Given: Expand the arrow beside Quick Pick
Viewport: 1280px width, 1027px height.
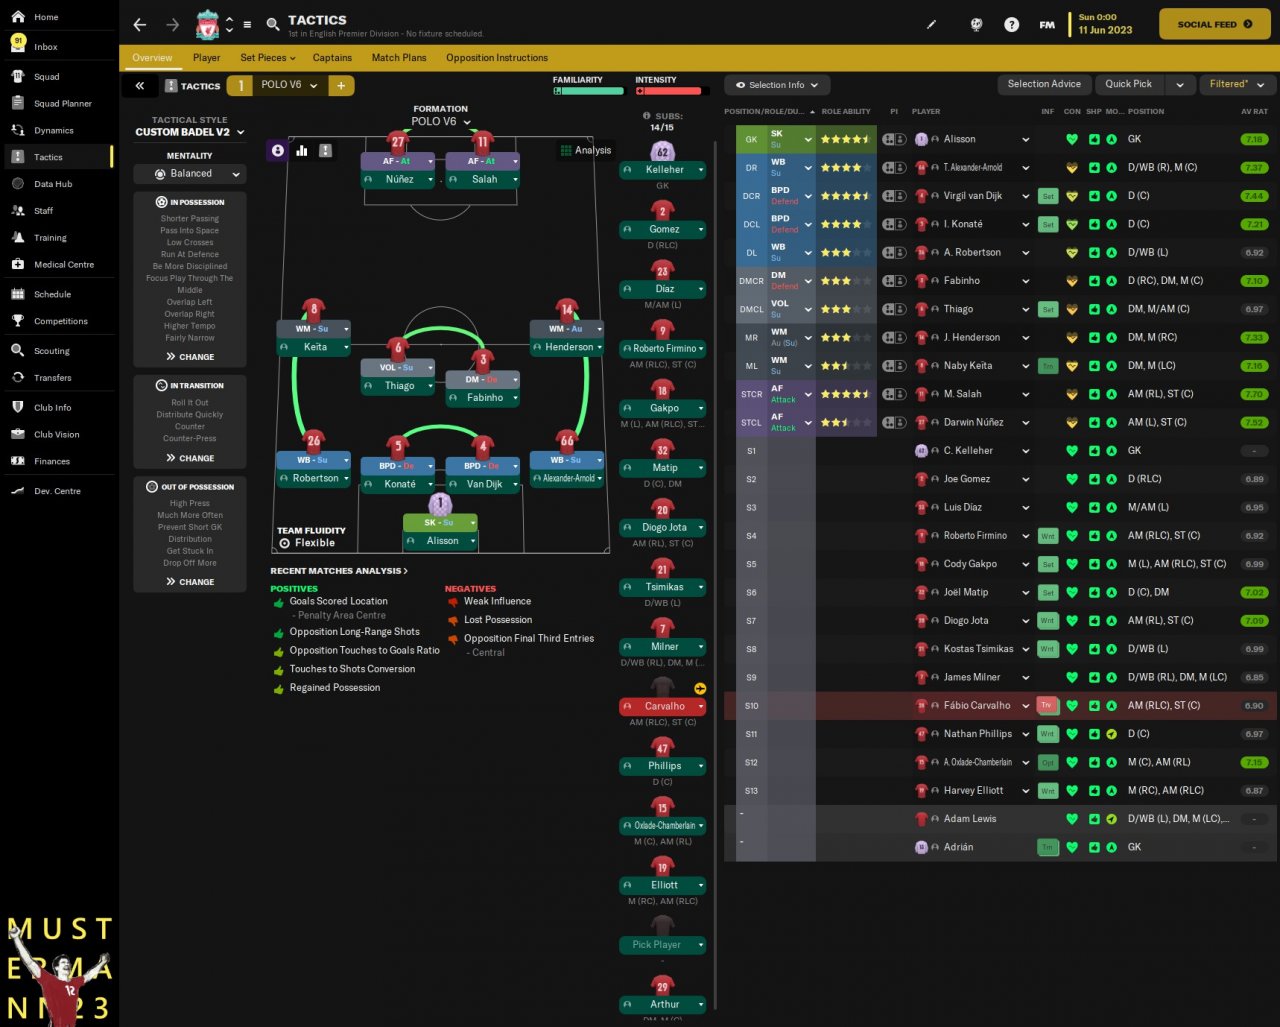Looking at the screenshot, I should point(1180,85).
